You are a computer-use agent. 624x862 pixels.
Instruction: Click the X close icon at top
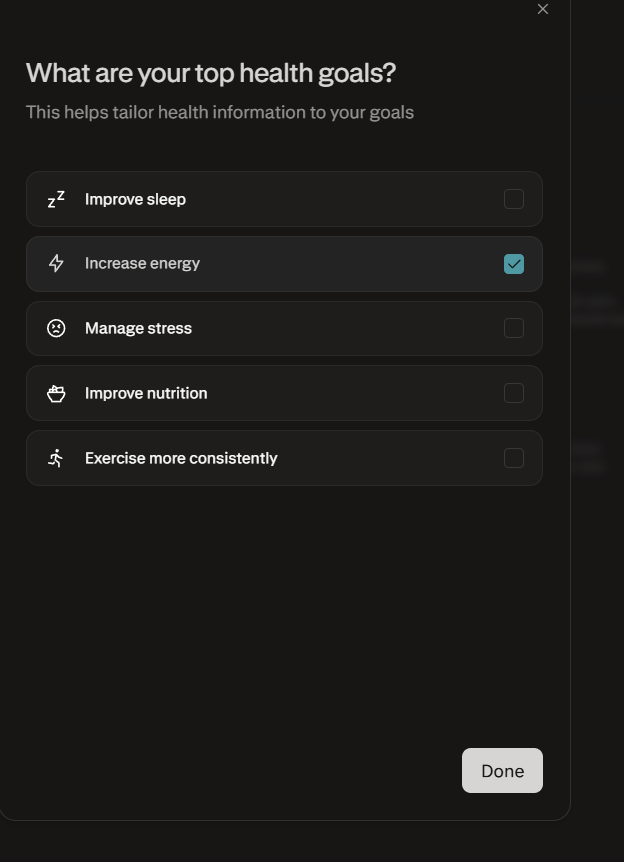[x=543, y=9]
